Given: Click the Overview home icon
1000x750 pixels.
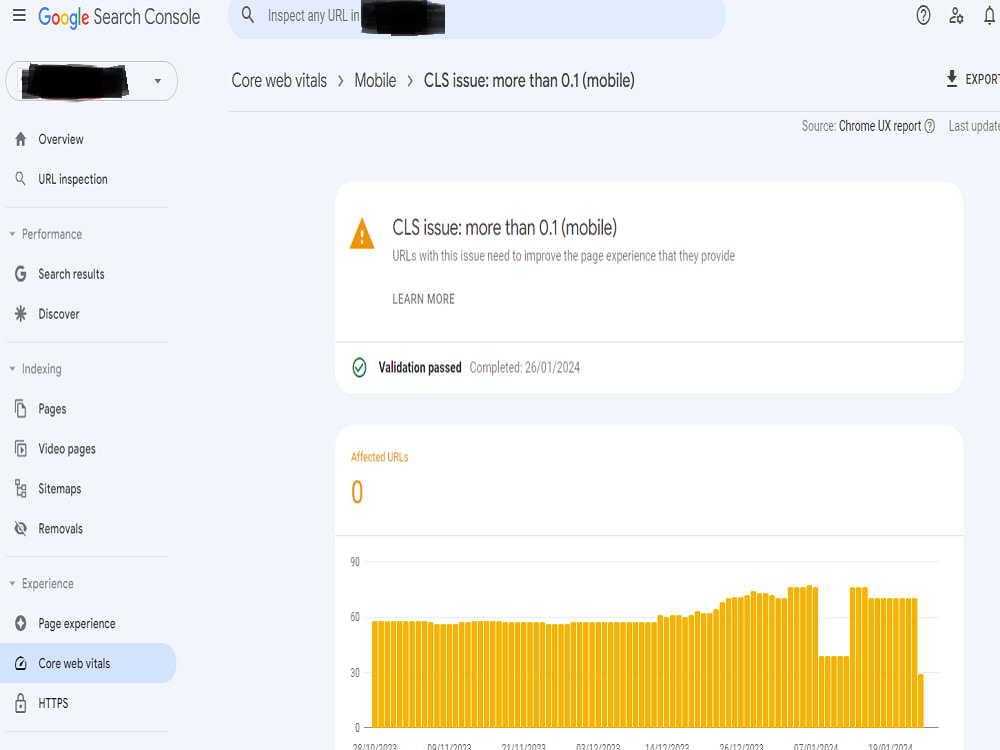Looking at the screenshot, I should coord(20,139).
